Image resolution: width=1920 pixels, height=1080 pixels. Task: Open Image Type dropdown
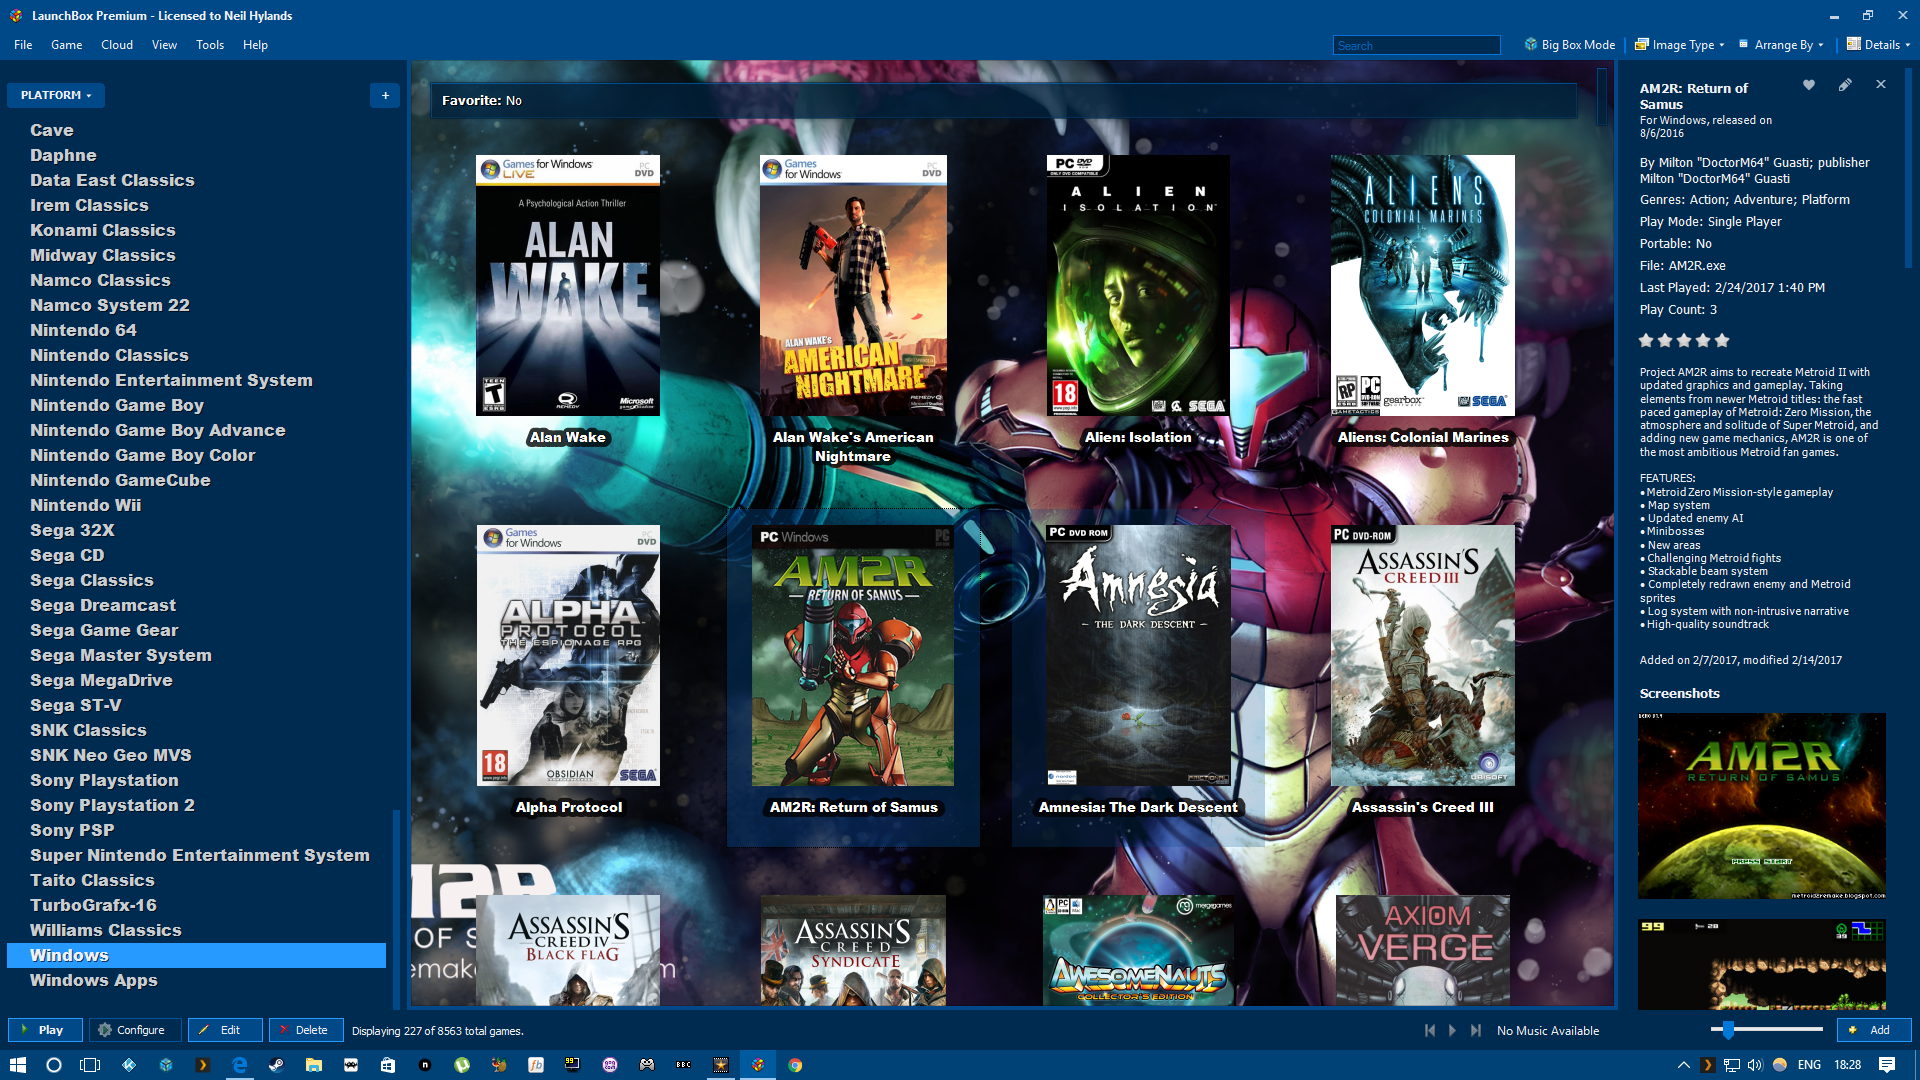(x=1680, y=45)
